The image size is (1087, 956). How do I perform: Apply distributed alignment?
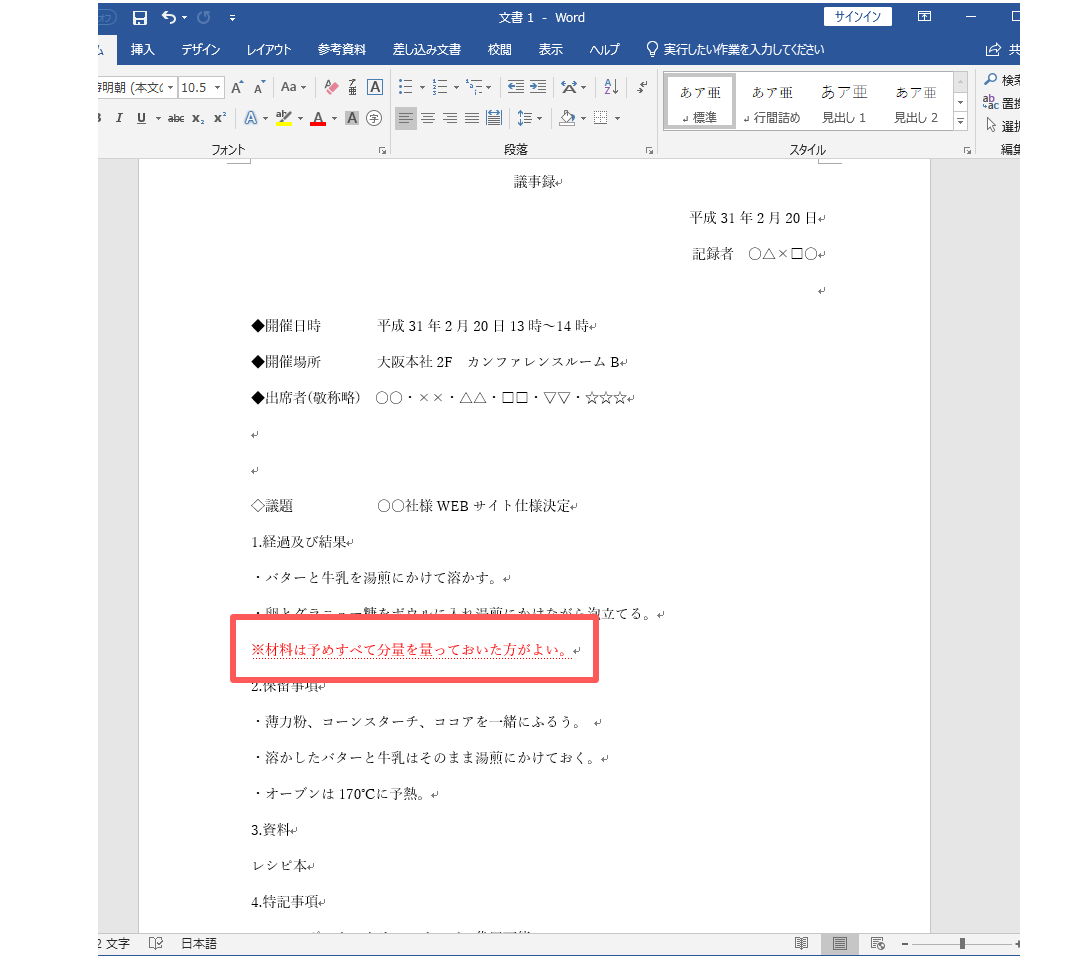pyautogui.click(x=494, y=118)
